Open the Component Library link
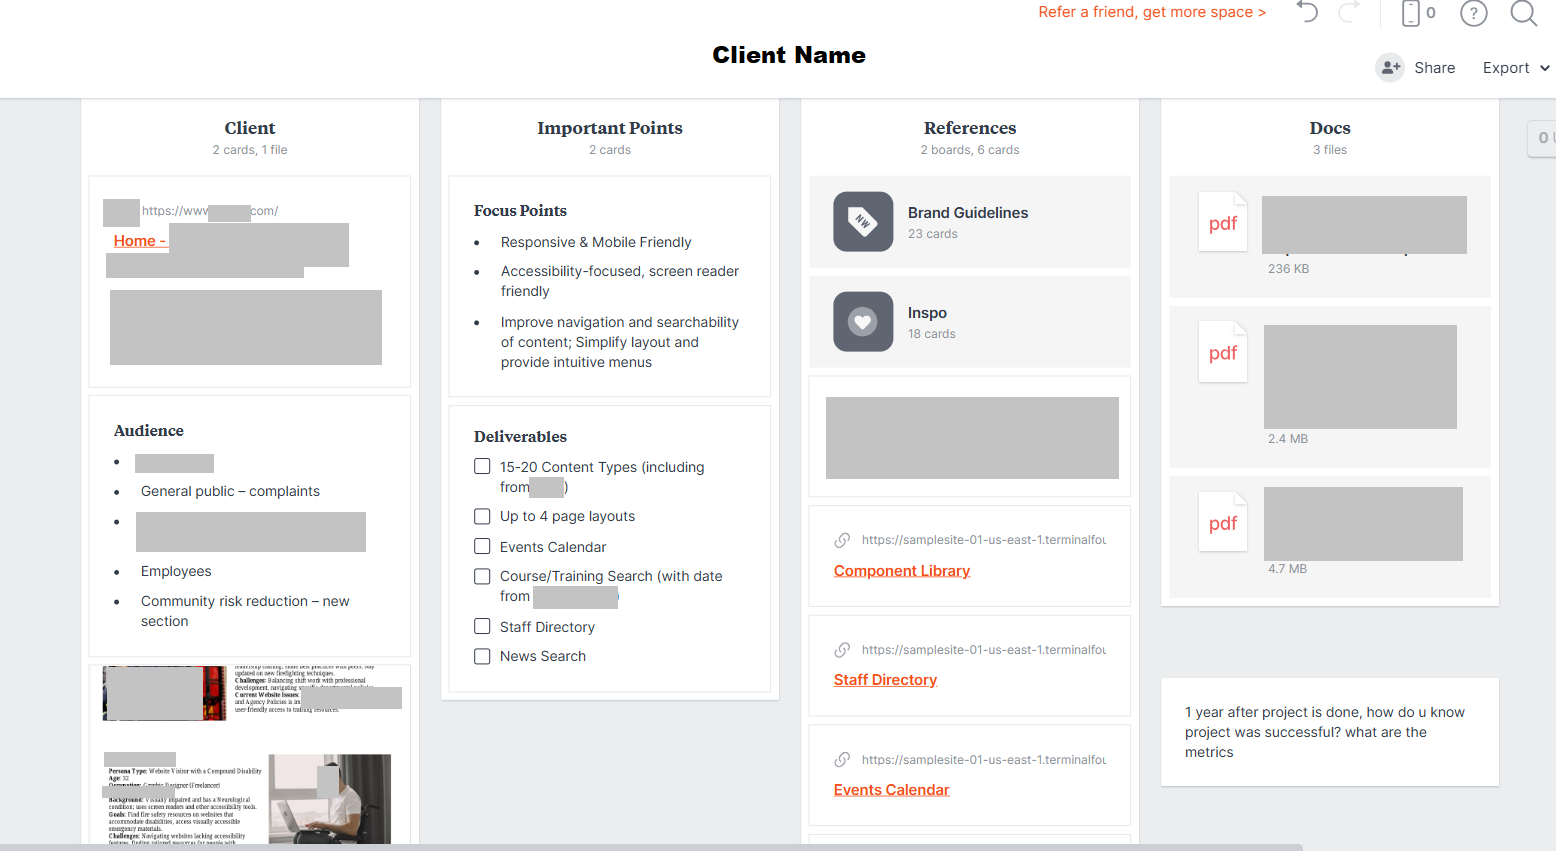 pos(901,571)
